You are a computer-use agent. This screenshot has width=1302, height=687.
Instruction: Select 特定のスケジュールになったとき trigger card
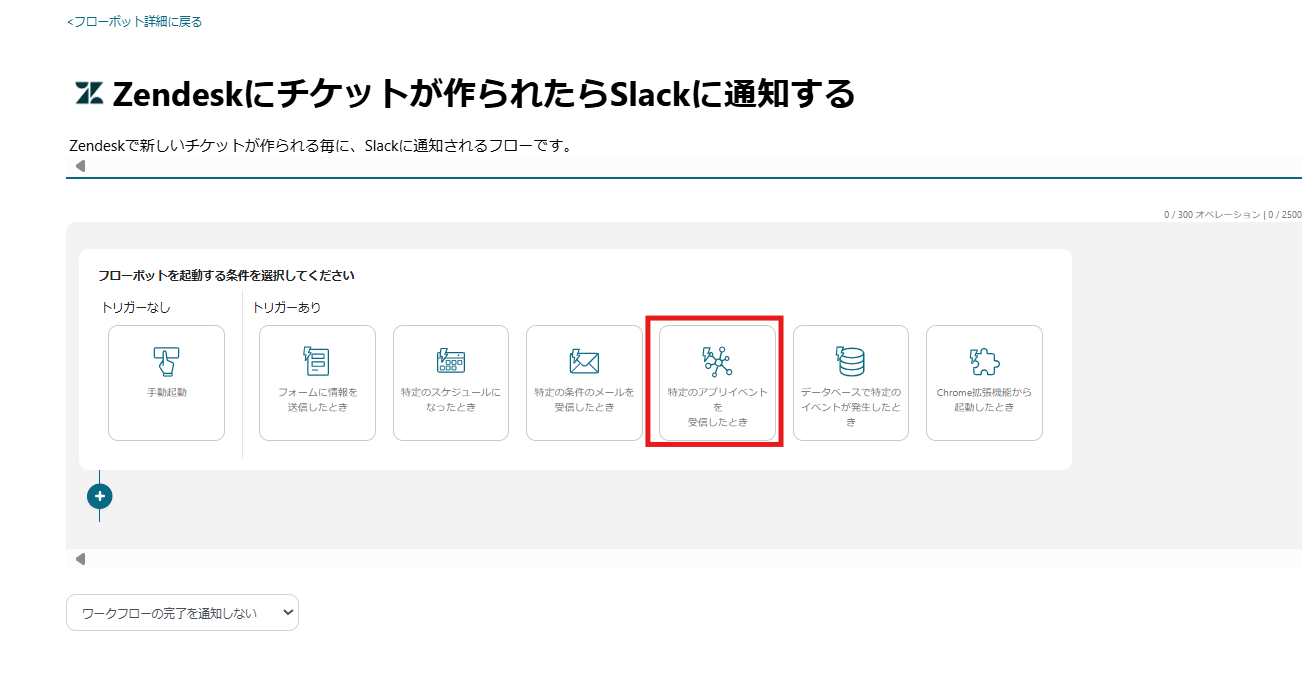click(x=451, y=383)
